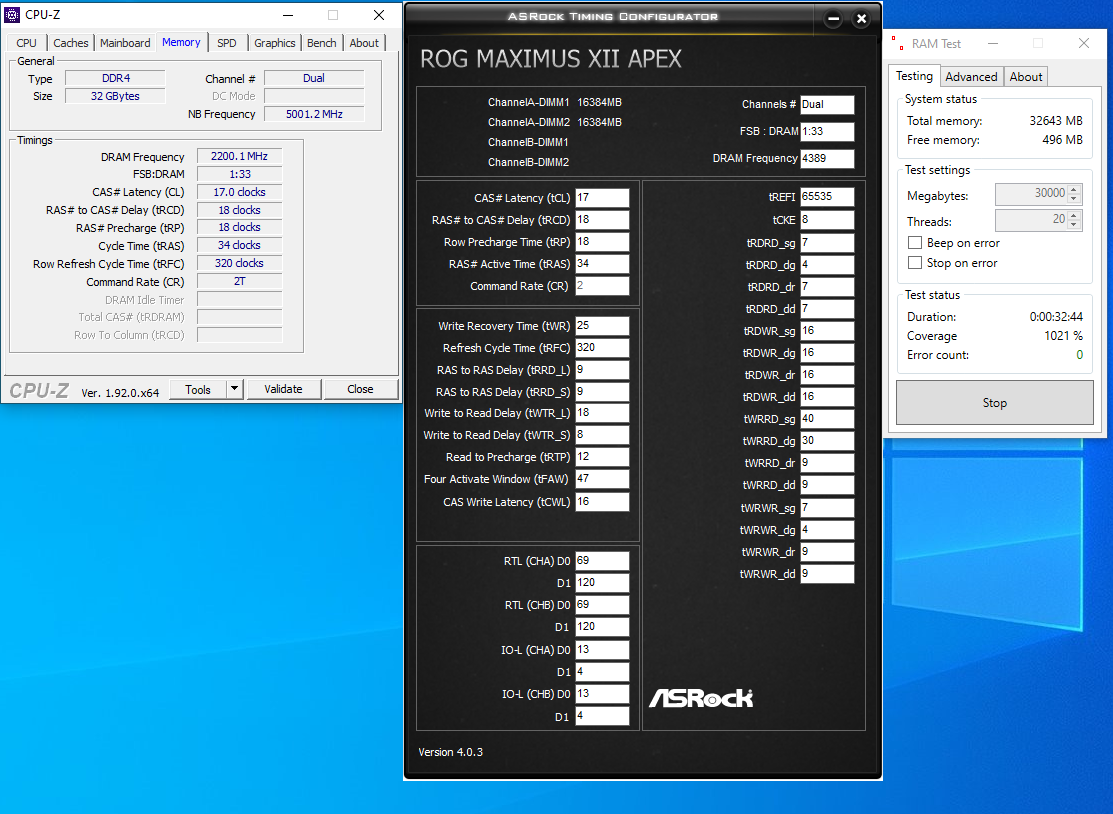This screenshot has height=814, width=1113.
Task: Click the tRCD field showing 18 in Configurator
Action: point(602,219)
